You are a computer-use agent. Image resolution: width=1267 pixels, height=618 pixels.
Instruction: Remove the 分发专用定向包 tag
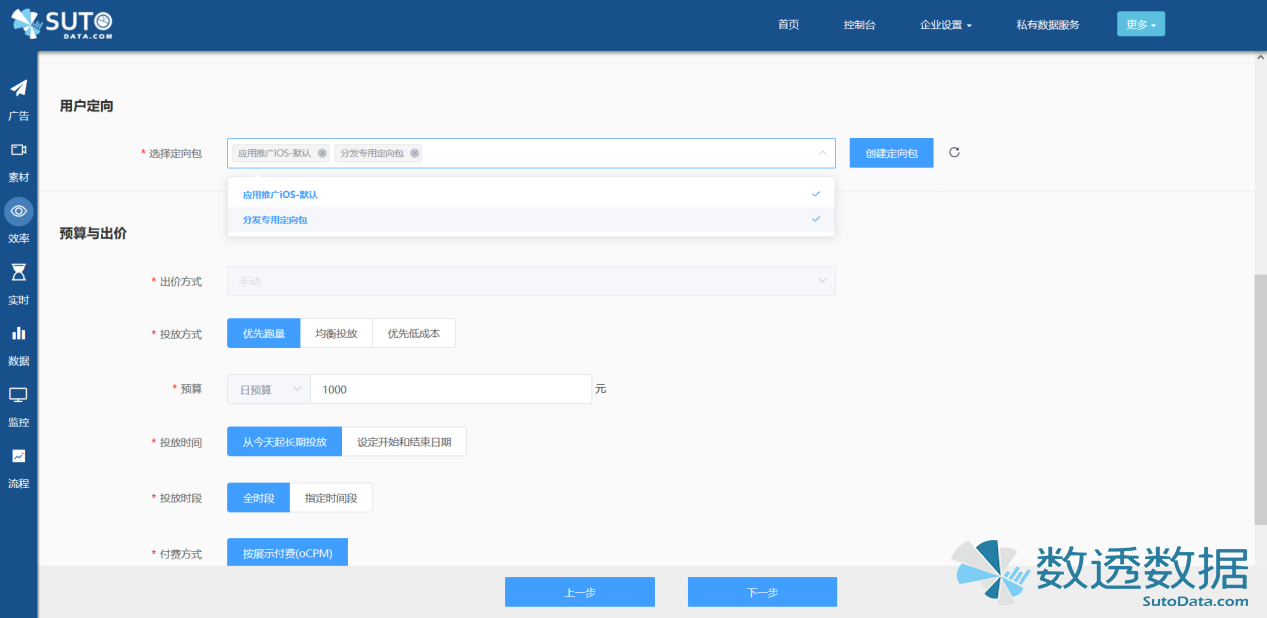pyautogui.click(x=415, y=153)
